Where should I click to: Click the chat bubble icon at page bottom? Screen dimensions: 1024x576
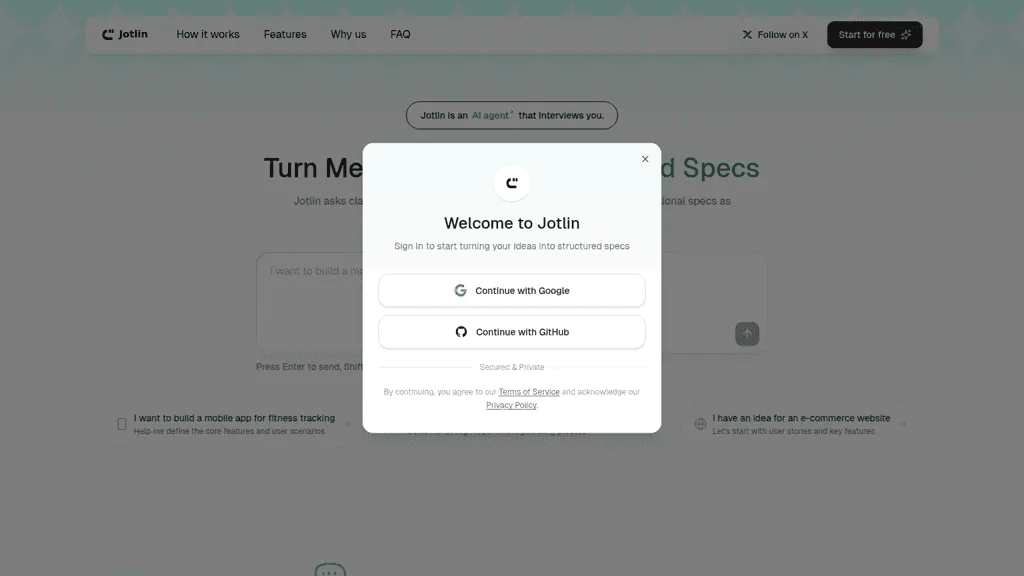click(330, 569)
